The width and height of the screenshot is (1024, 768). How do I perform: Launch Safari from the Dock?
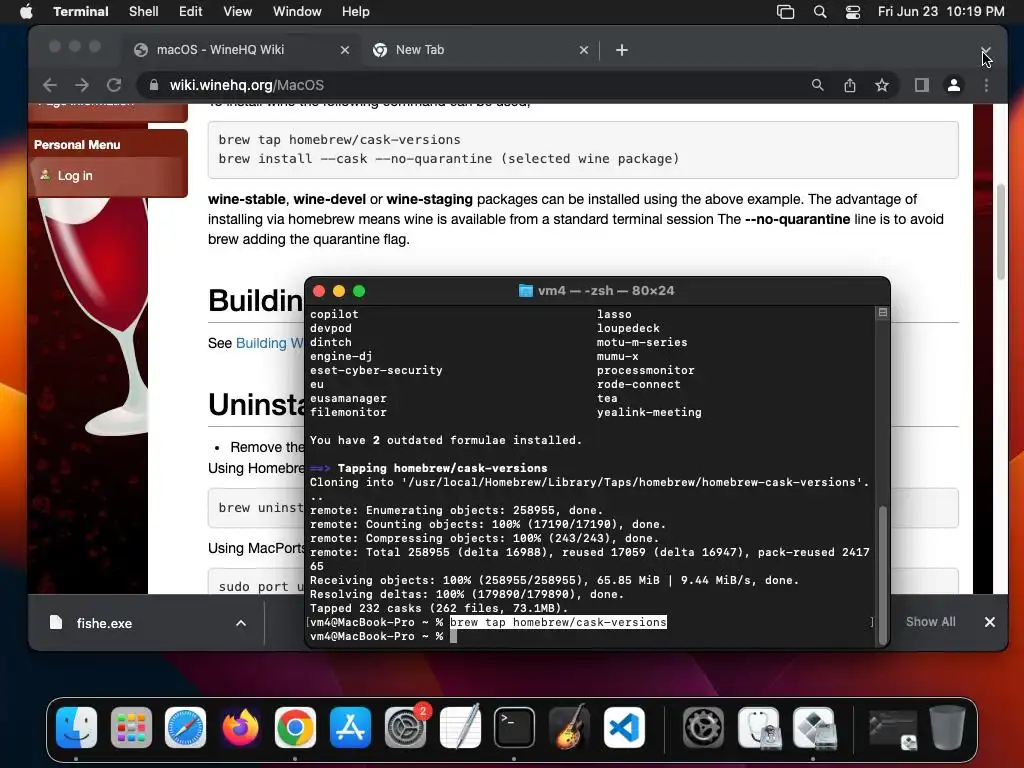click(185, 728)
